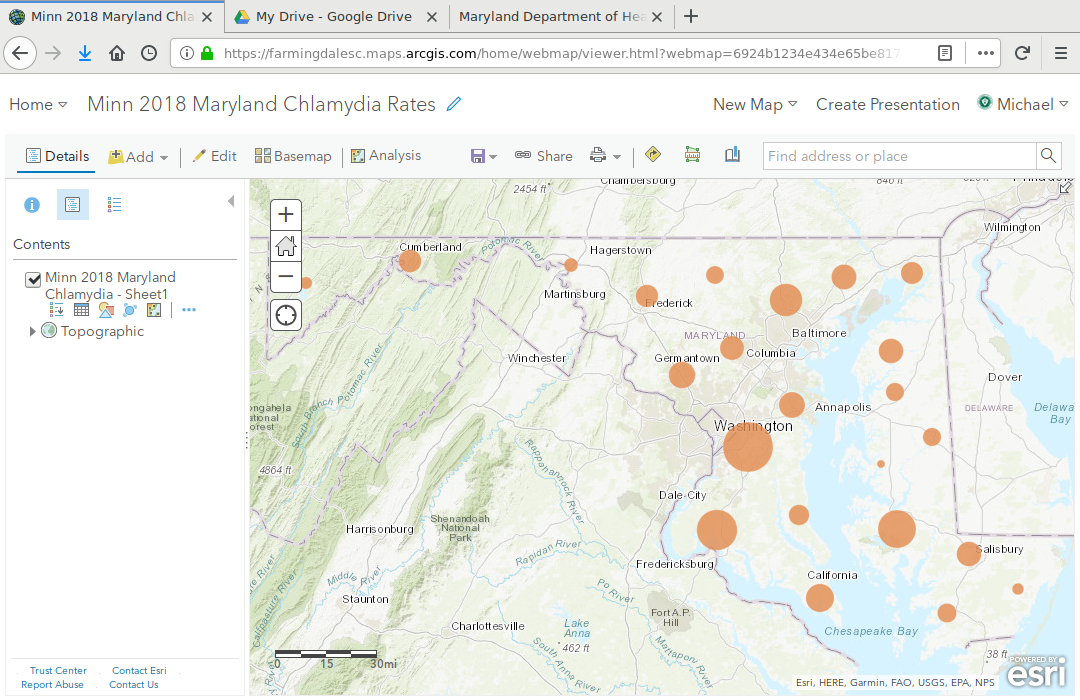
Task: Open Change Style for the Chlamydia layer
Action: pyautogui.click(x=105, y=310)
